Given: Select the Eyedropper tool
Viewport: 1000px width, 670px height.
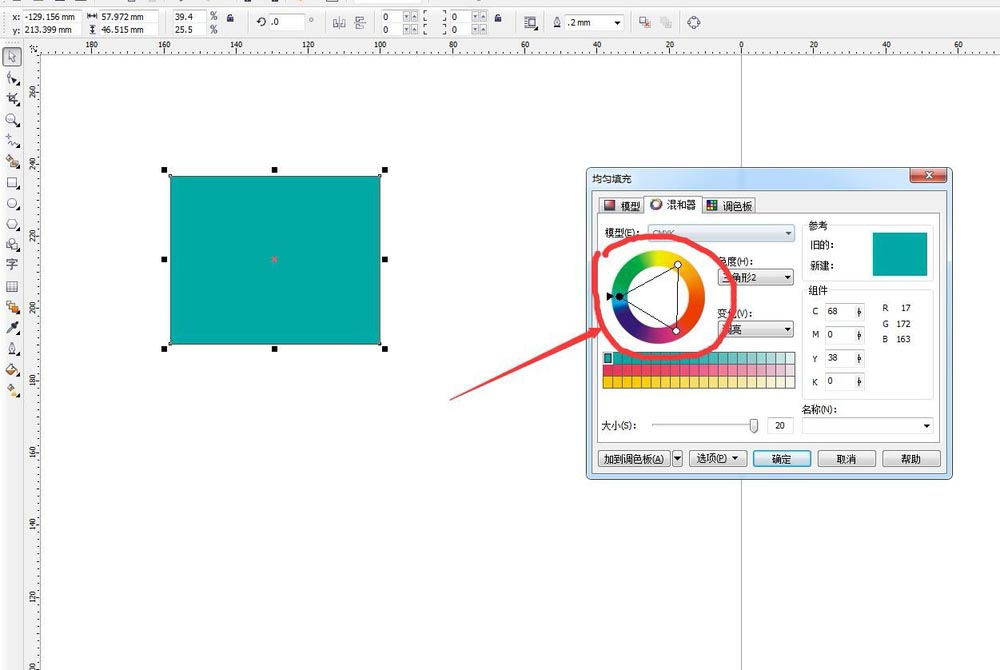Looking at the screenshot, I should pos(12,328).
